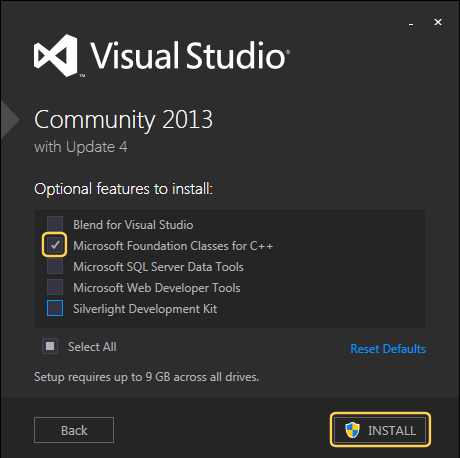Image resolution: width=460 pixels, height=458 pixels.
Task: Click "Microsoft SQL Server Data Tools" label
Action: click(159, 267)
